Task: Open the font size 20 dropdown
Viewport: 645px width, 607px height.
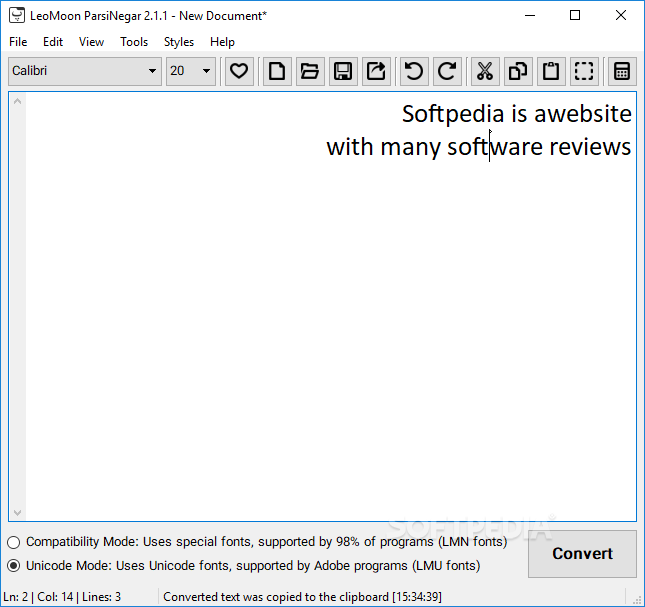Action: (191, 71)
